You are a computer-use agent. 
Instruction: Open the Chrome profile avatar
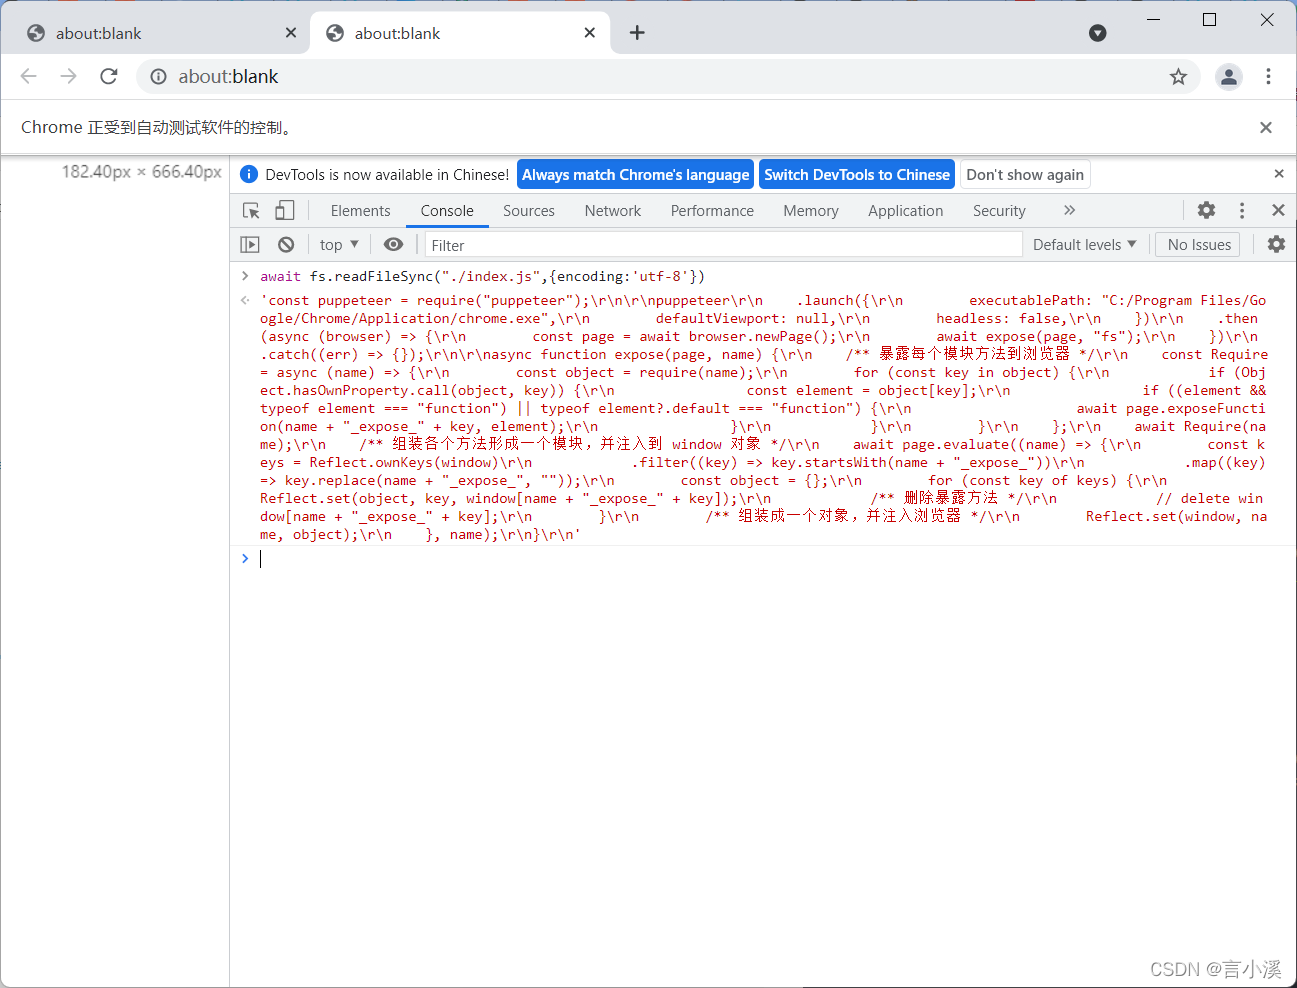[x=1228, y=76]
